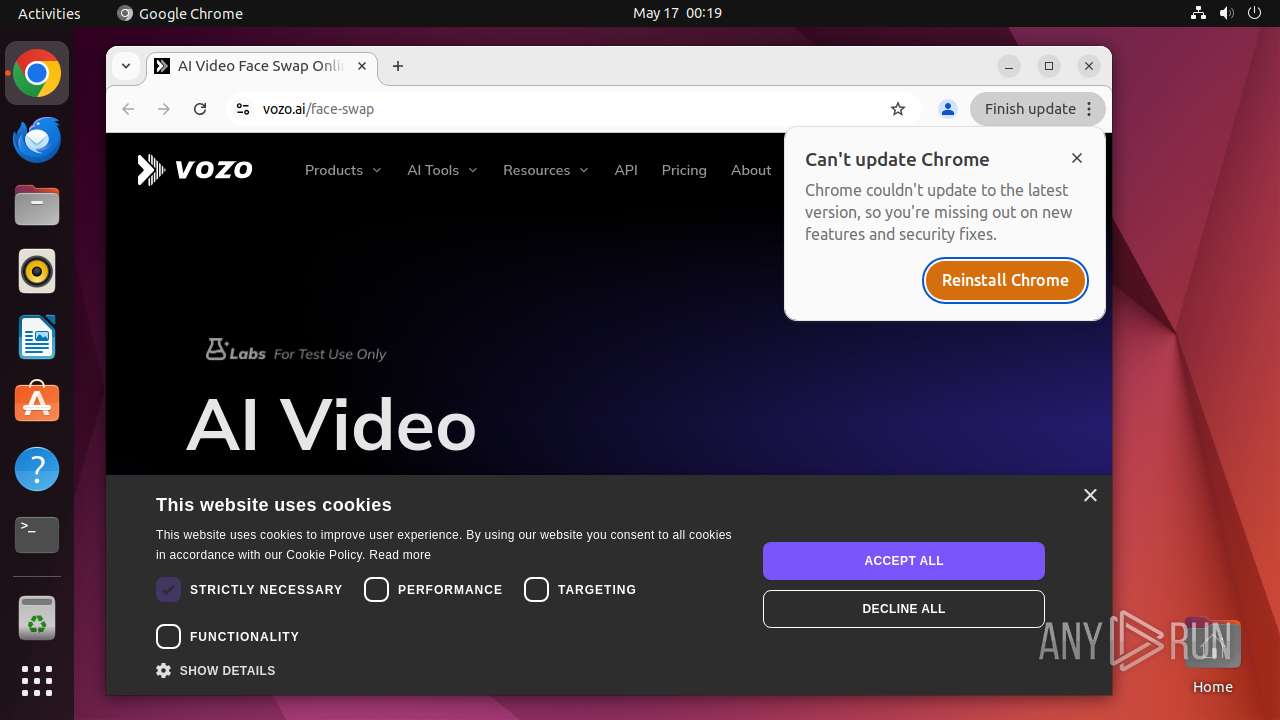Open the Chrome profile avatar
This screenshot has height=720, width=1280.
click(948, 109)
